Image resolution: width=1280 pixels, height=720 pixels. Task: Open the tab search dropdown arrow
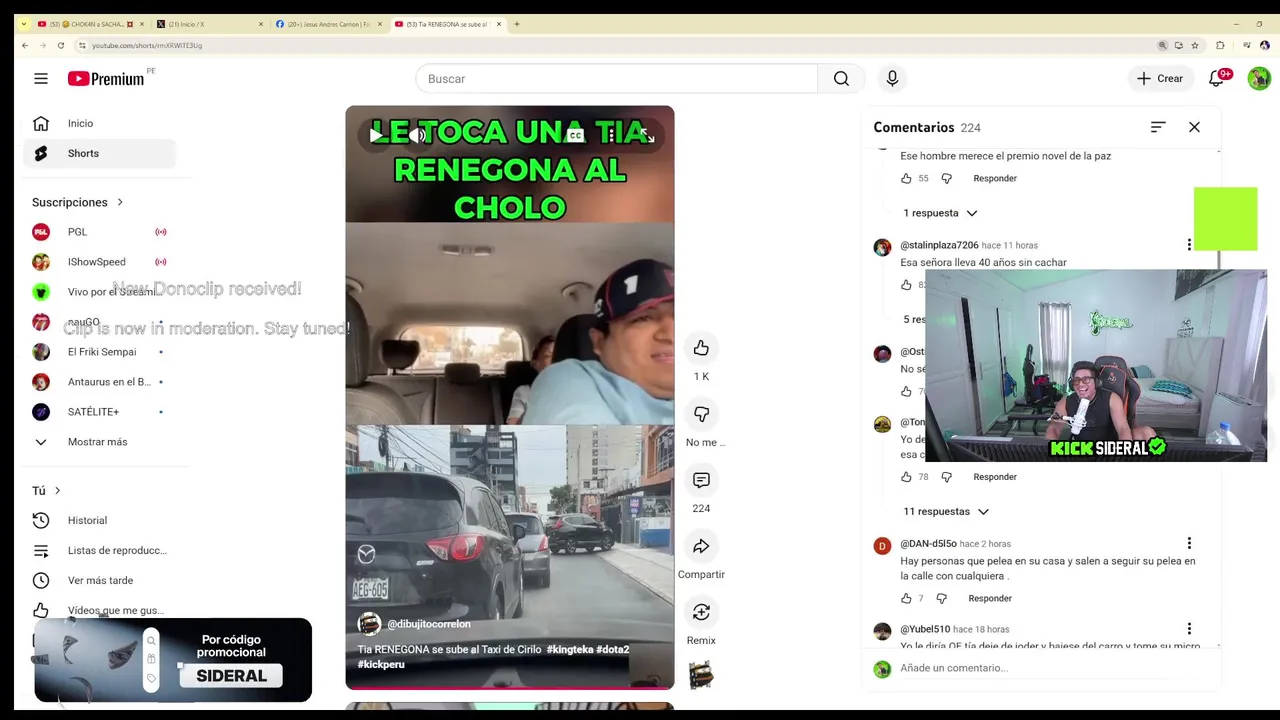(x=24, y=24)
